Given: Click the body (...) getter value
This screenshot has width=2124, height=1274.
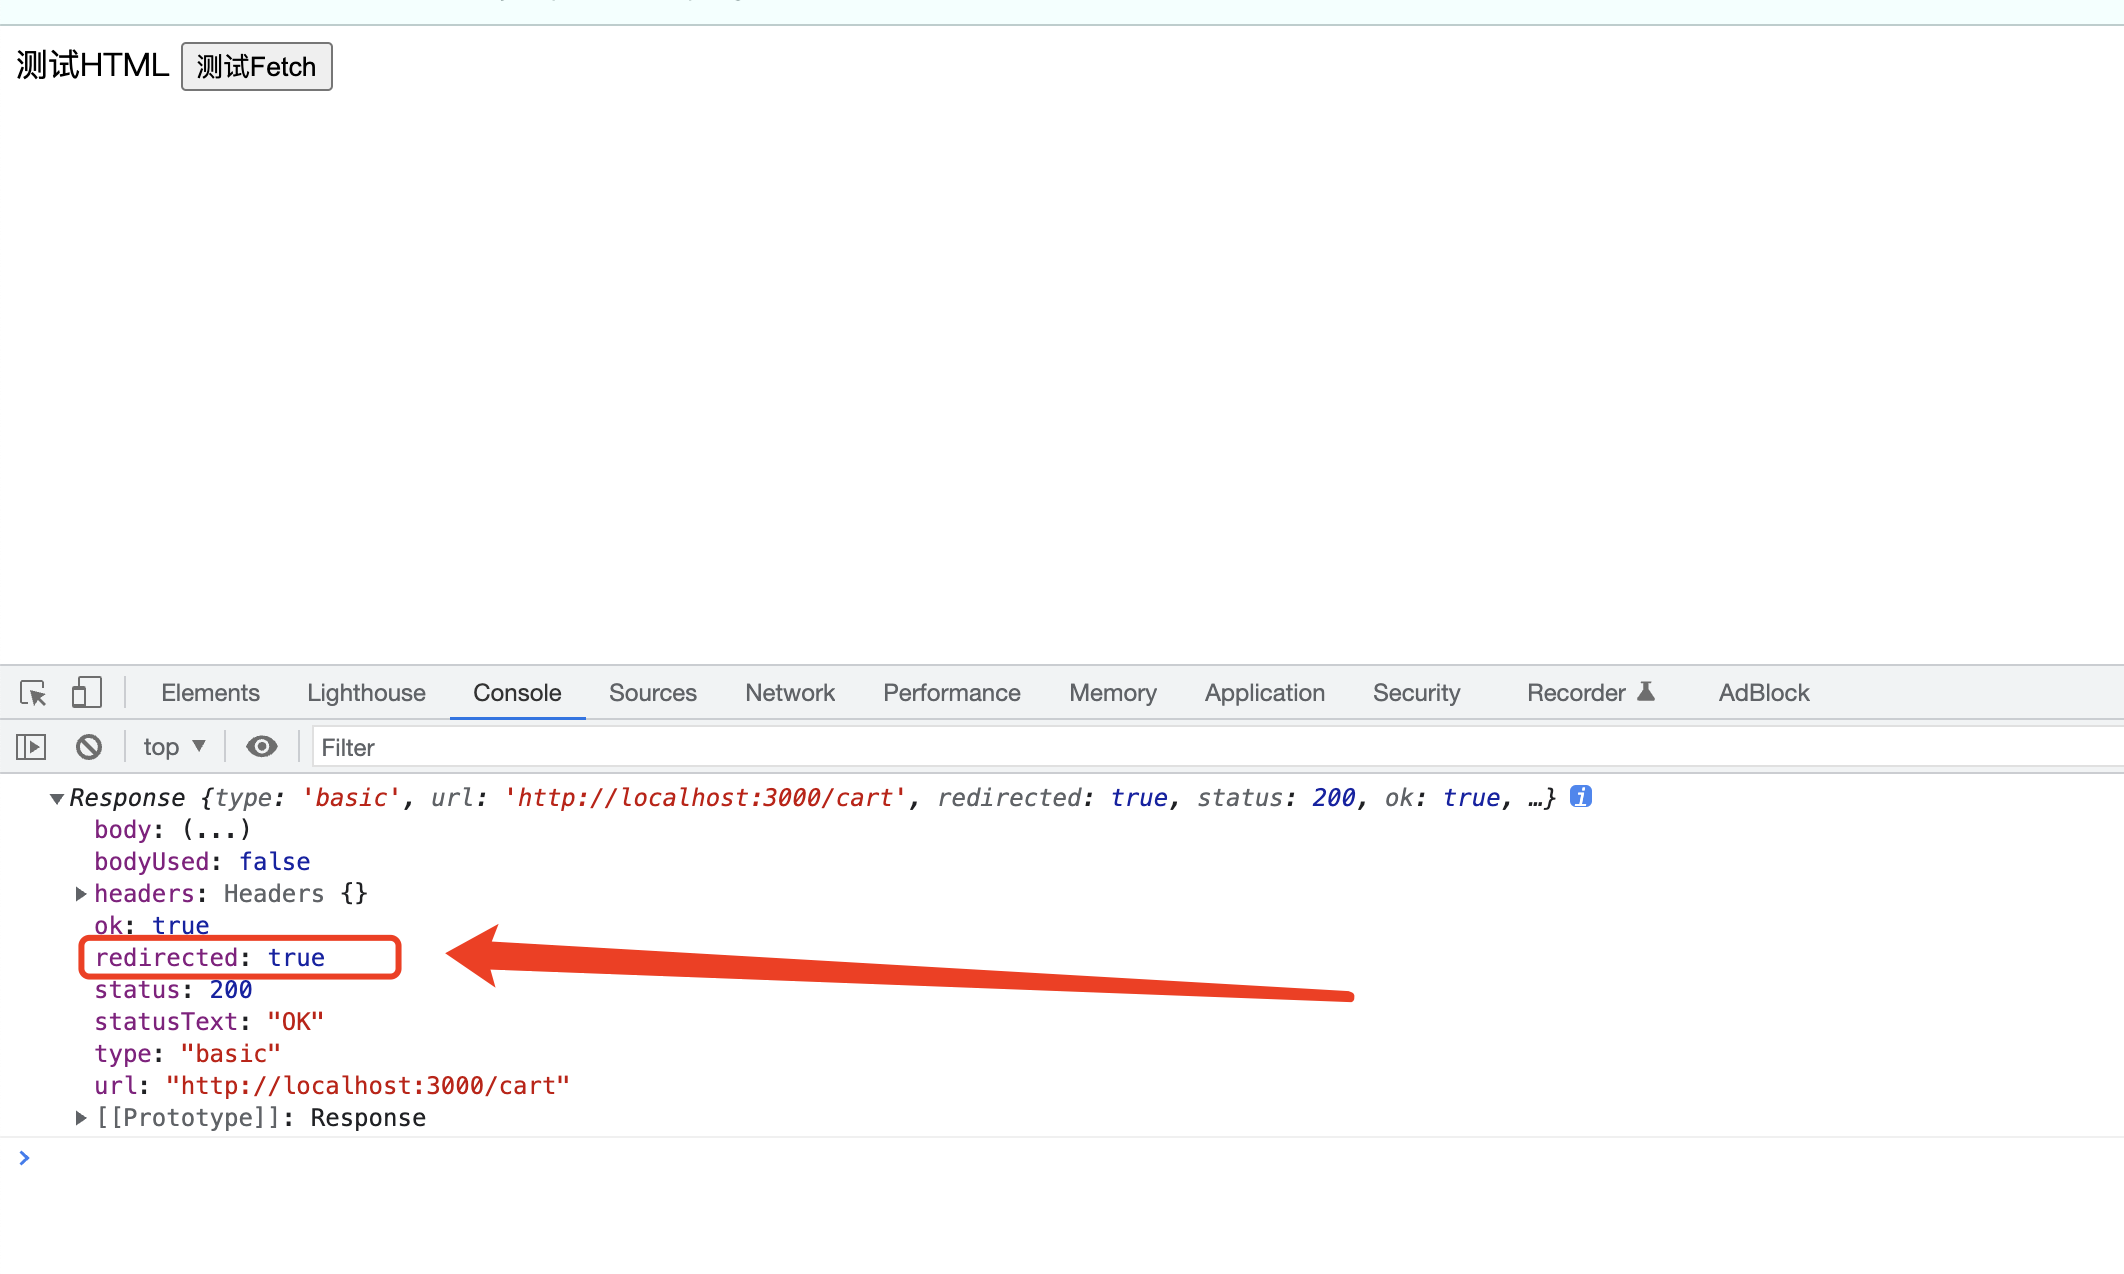Looking at the screenshot, I should click(x=216, y=830).
